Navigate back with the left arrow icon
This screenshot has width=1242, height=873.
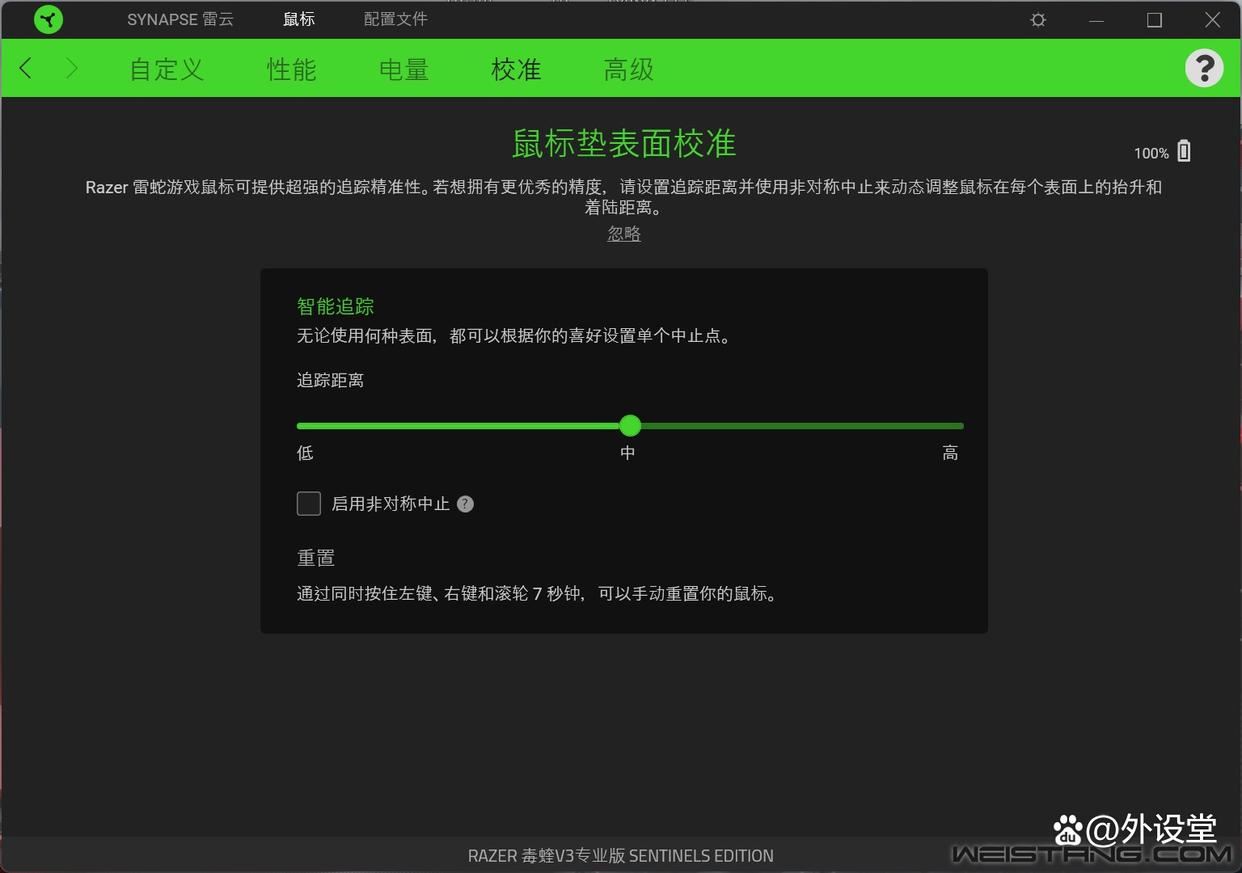[x=25, y=68]
